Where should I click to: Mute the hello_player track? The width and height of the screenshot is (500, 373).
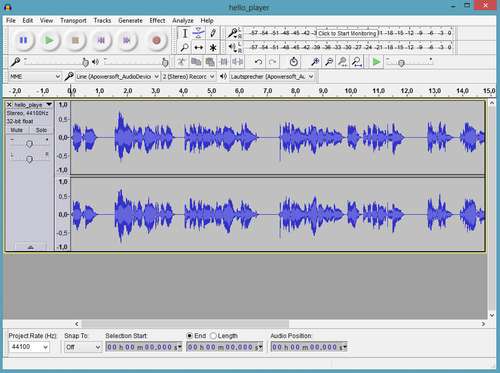click(x=17, y=130)
